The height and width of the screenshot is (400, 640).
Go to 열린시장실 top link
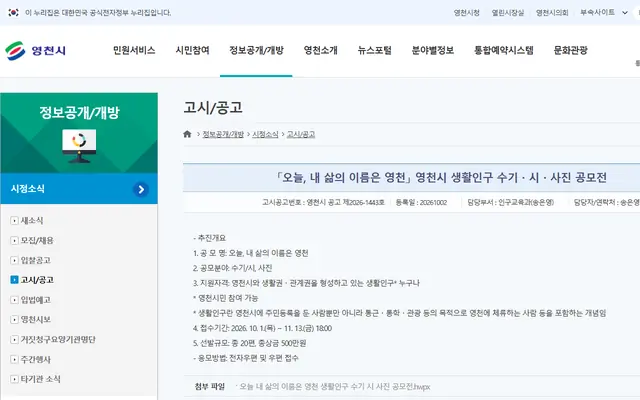(x=508, y=13)
